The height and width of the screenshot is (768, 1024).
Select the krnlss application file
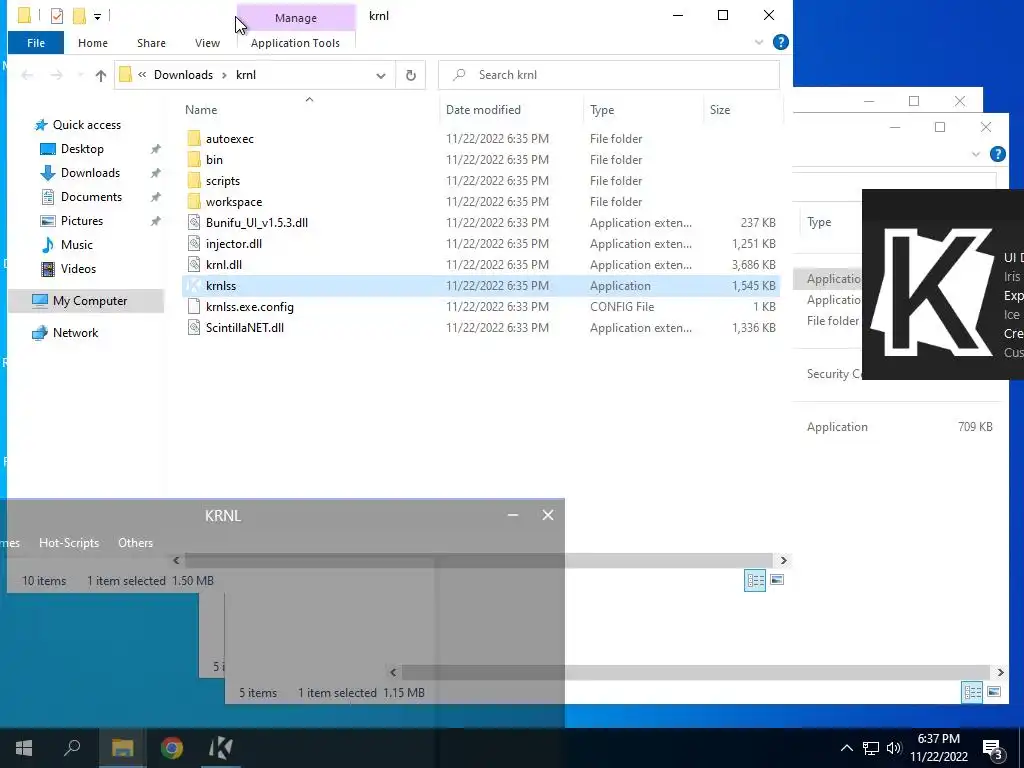(481, 285)
